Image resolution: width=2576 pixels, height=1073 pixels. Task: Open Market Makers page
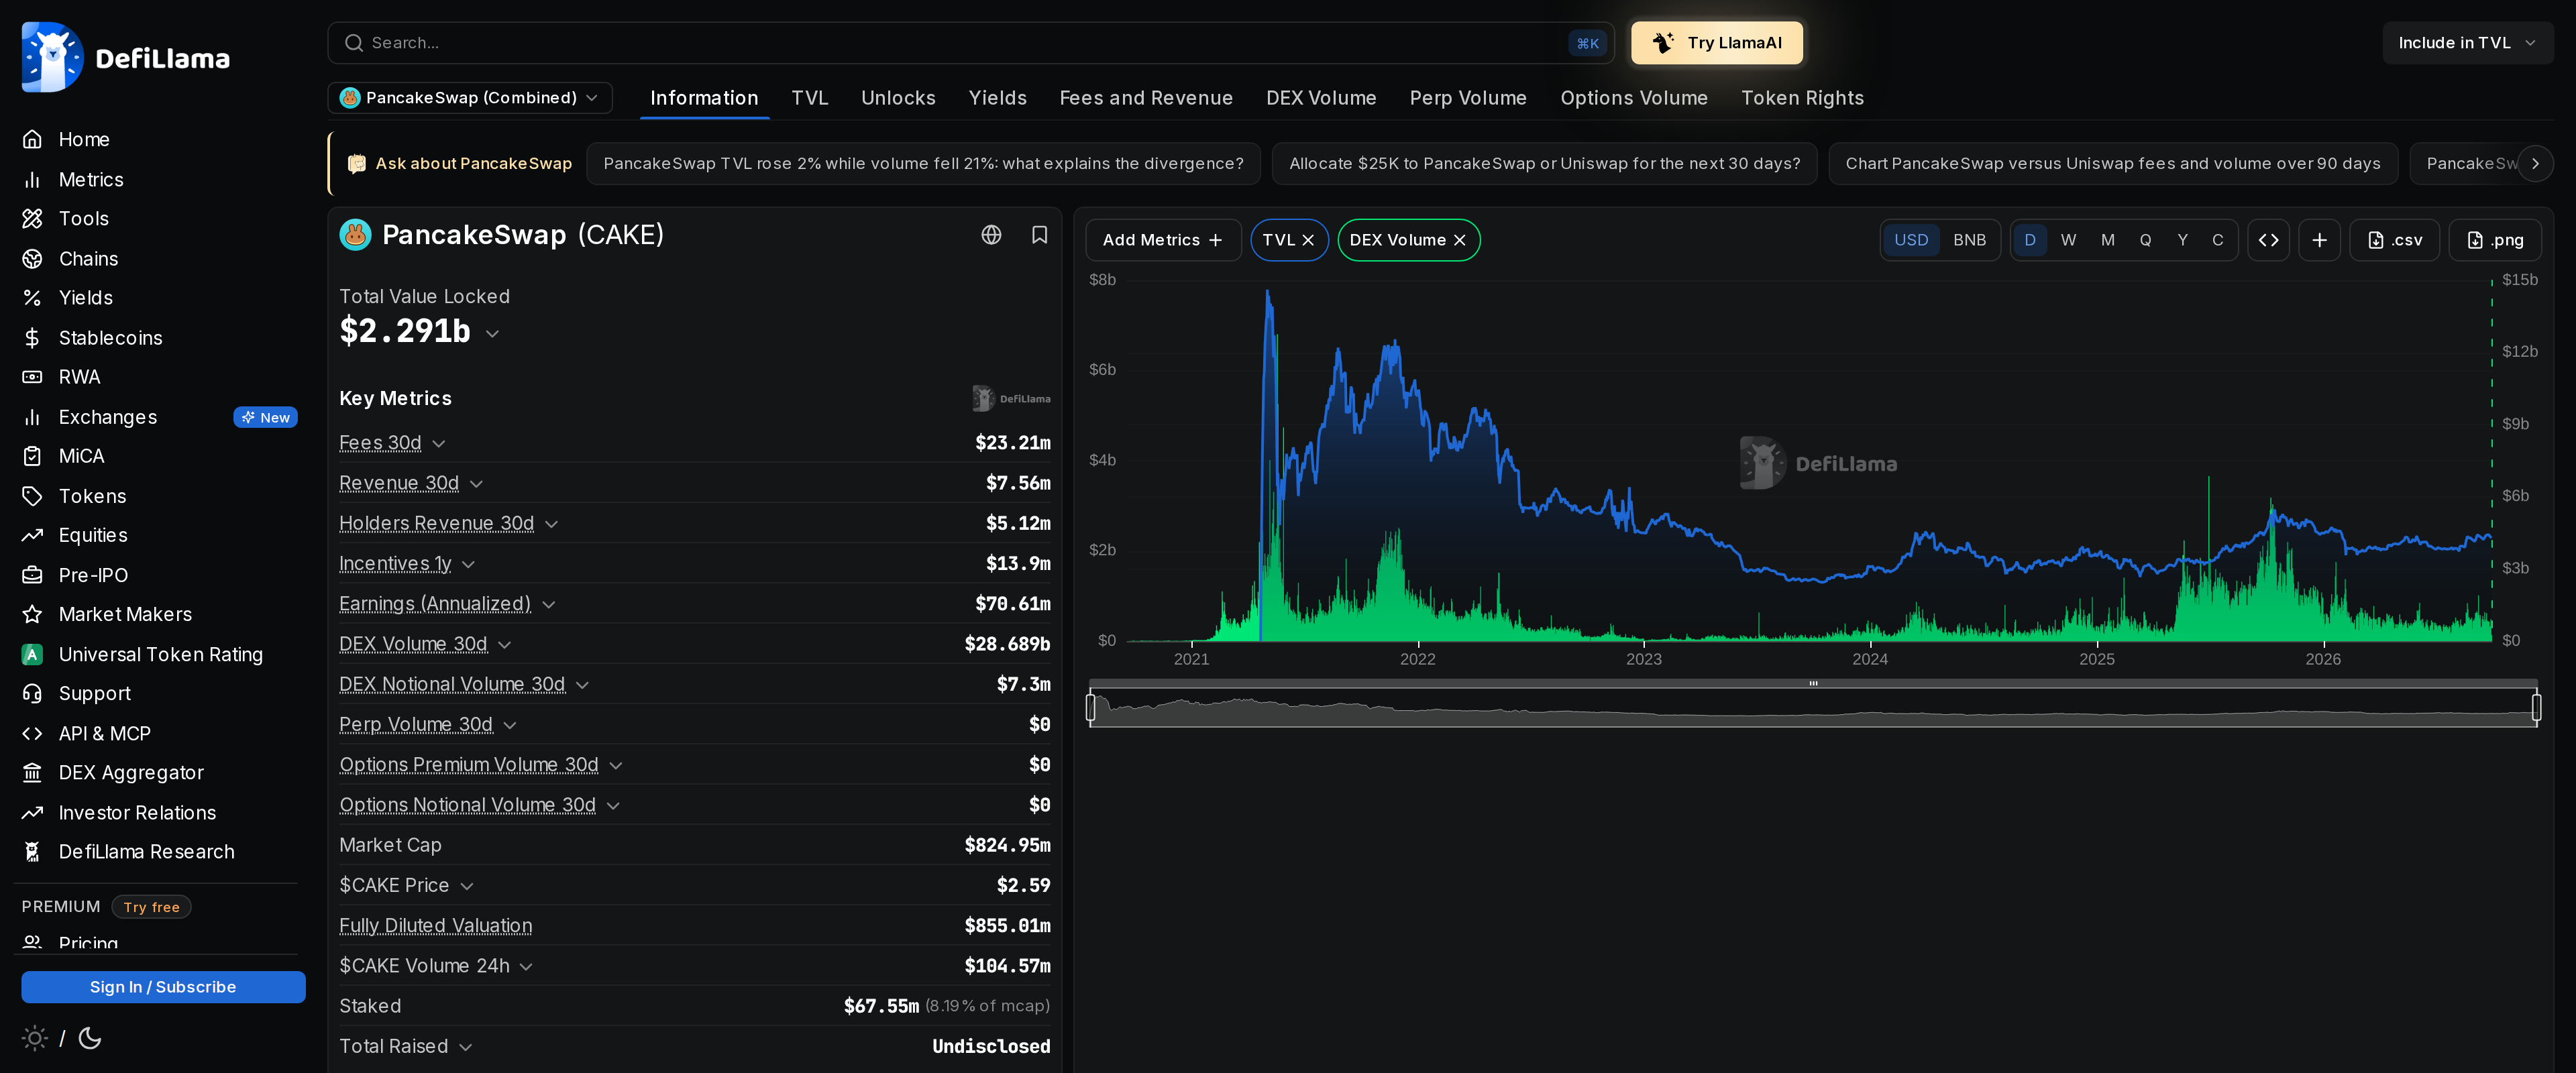(125, 614)
